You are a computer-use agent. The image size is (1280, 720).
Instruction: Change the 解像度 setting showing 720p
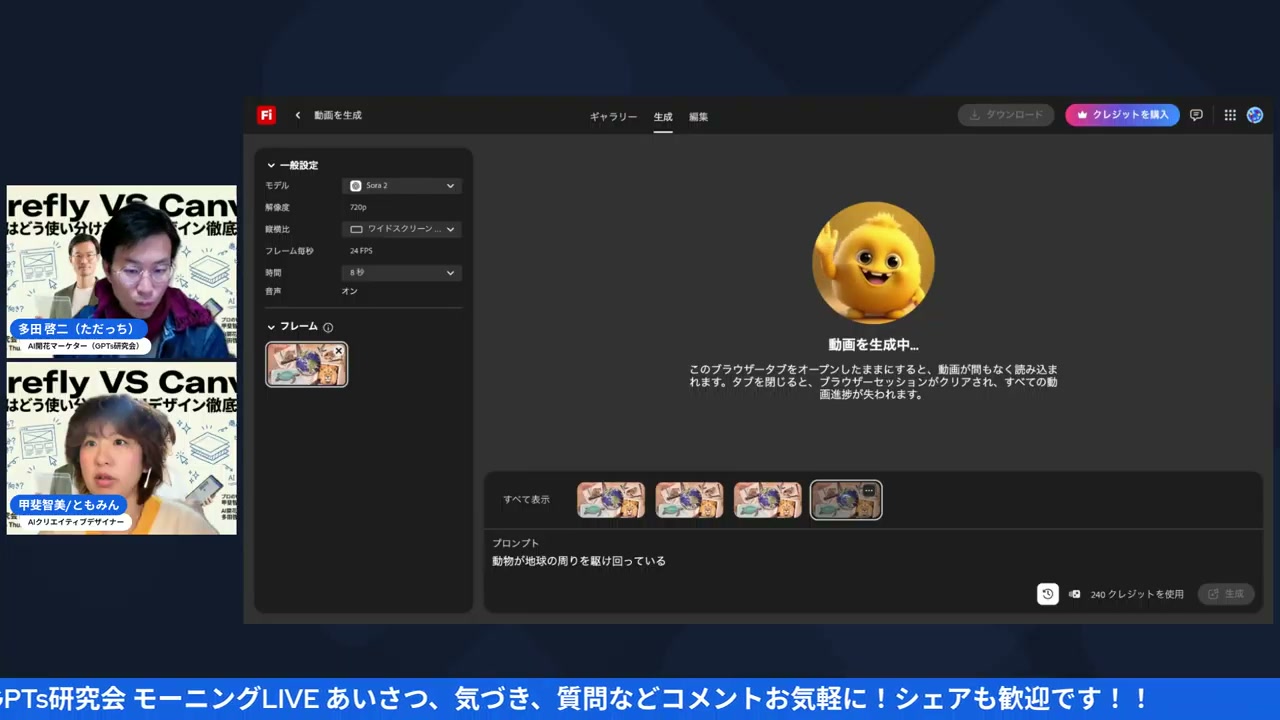click(x=358, y=207)
